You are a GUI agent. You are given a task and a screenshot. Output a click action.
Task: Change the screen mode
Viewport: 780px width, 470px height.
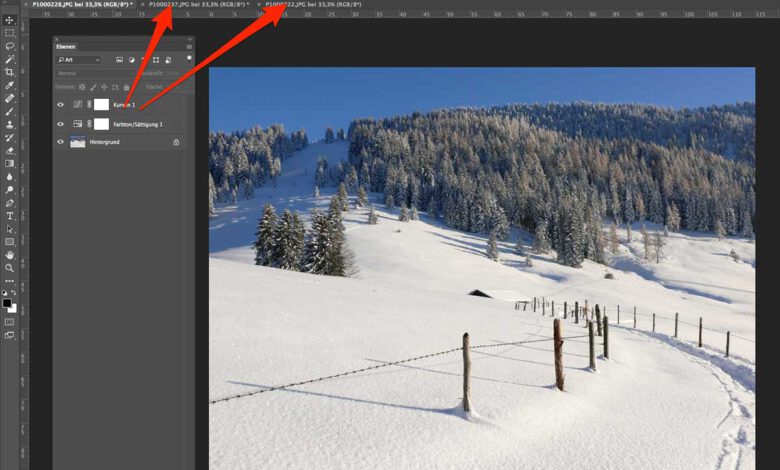click(x=9, y=335)
